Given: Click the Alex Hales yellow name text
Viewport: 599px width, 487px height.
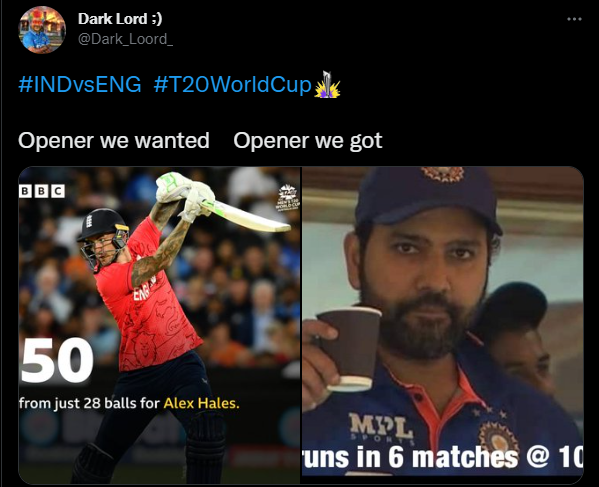Looking at the screenshot, I should (x=202, y=403).
